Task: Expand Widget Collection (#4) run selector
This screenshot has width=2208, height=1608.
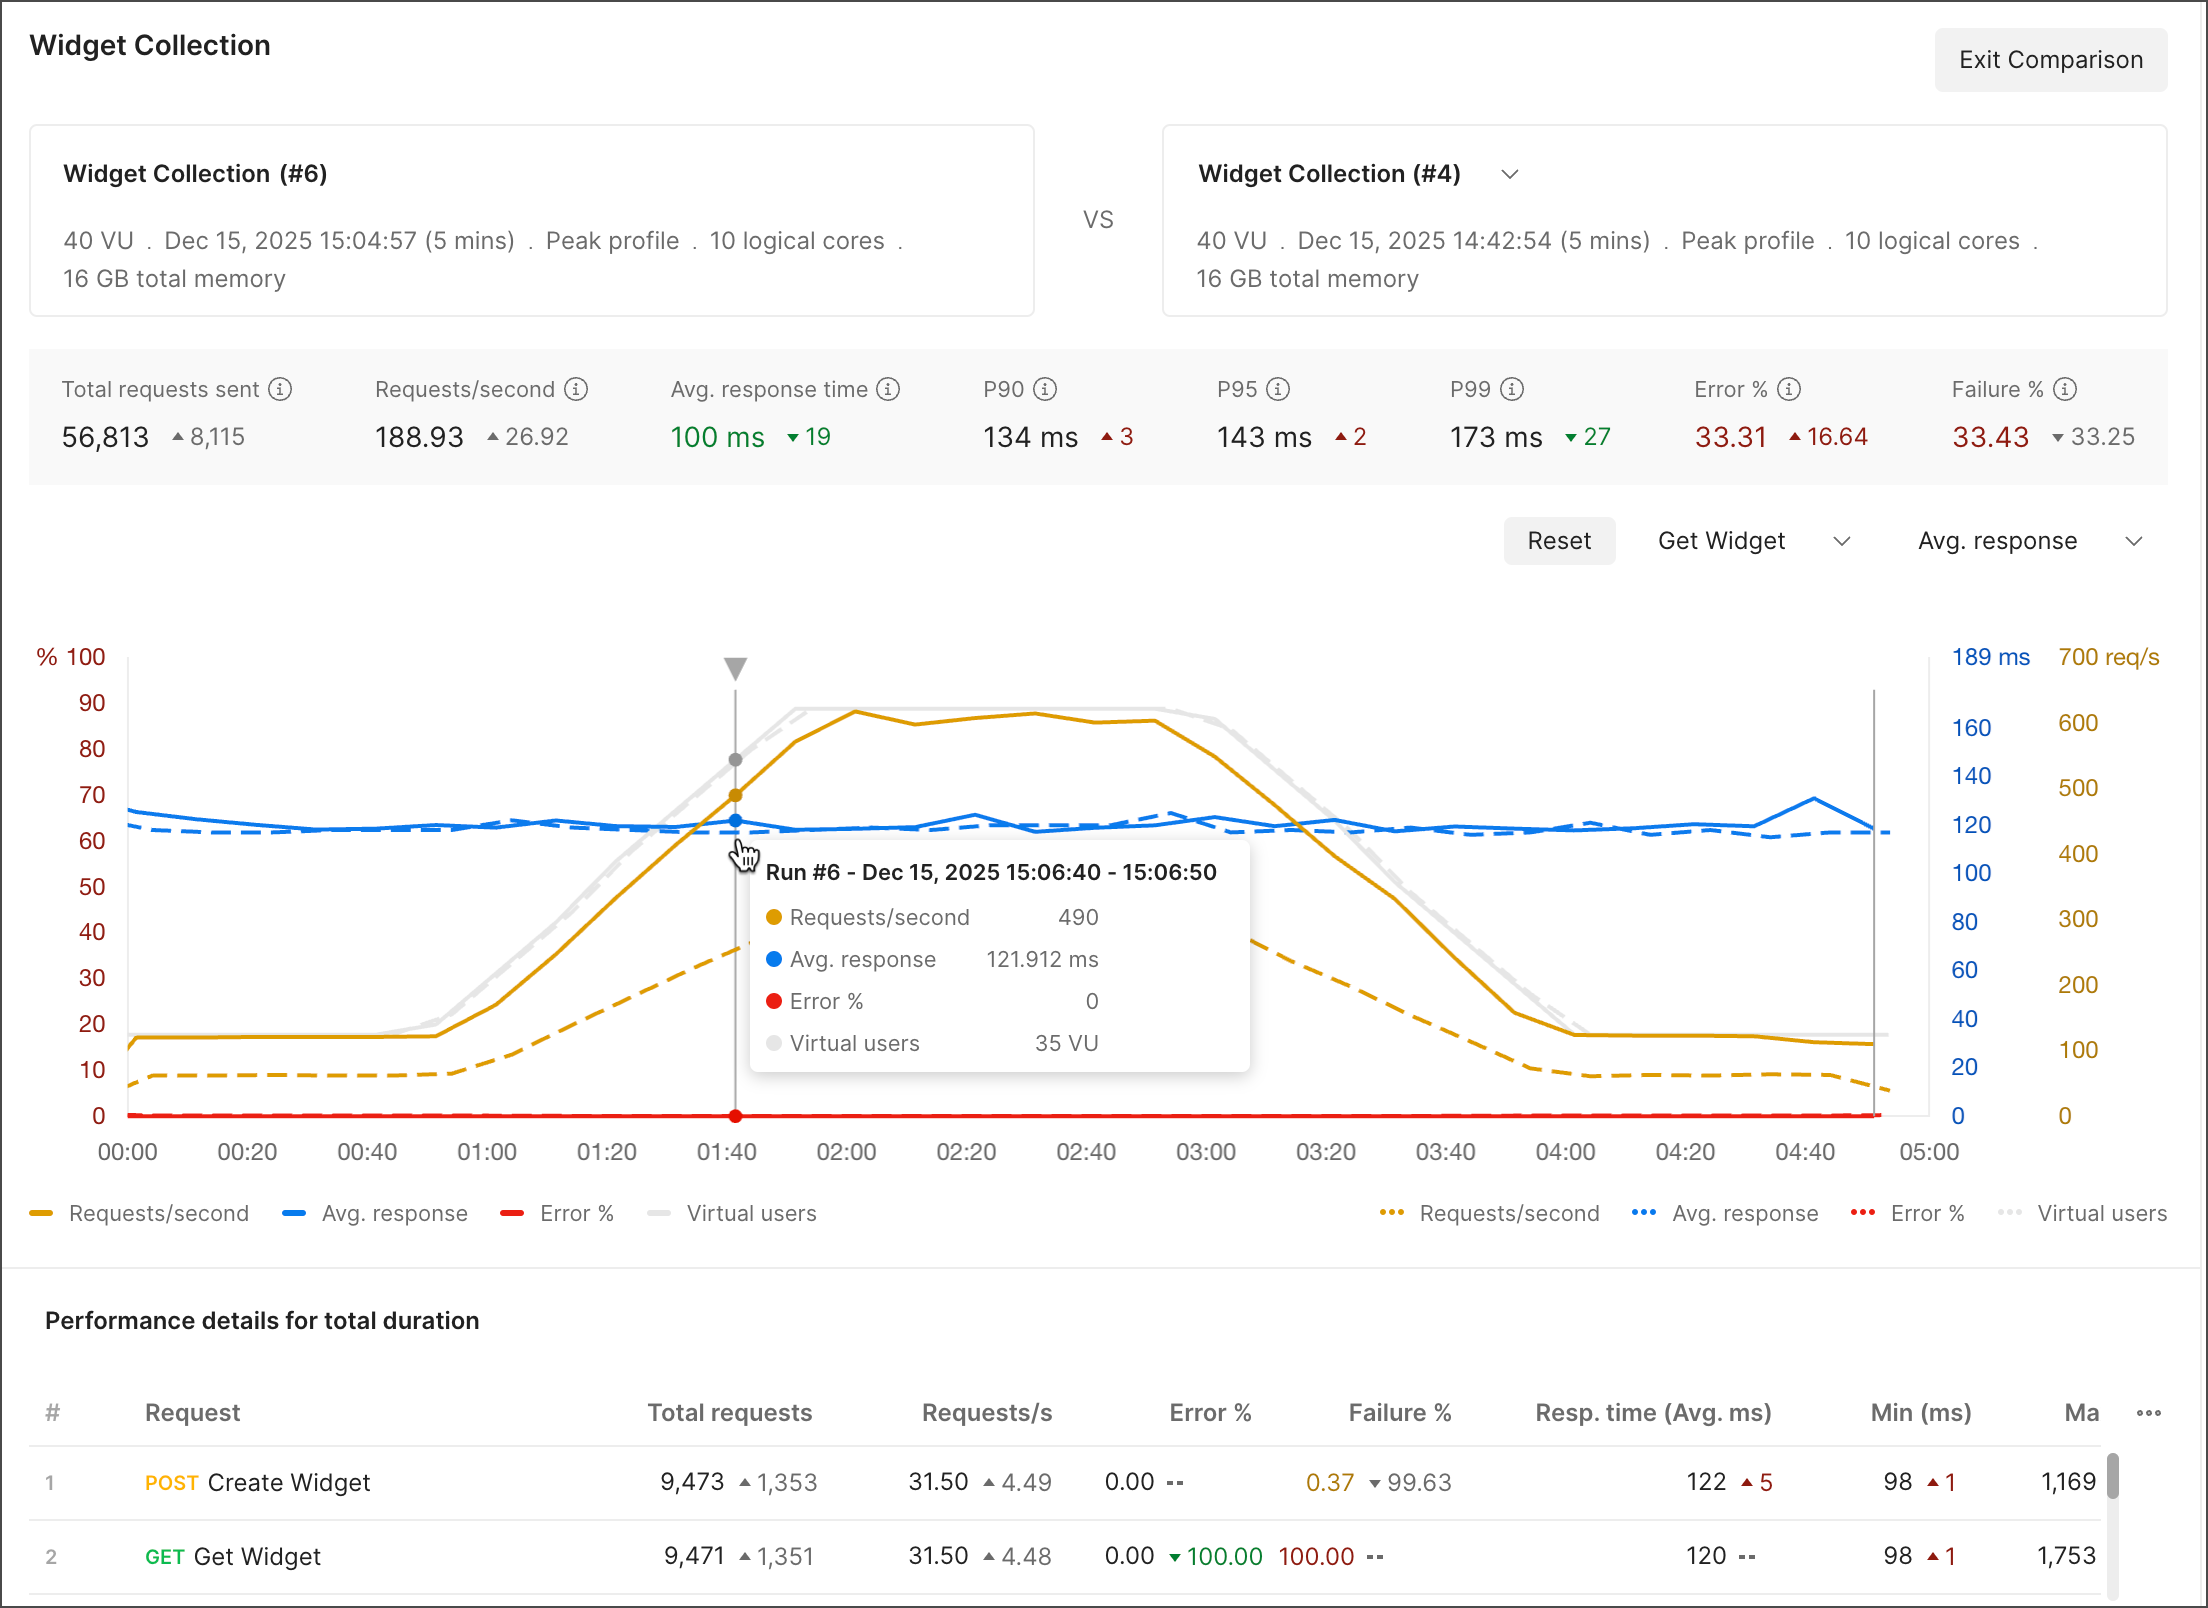Action: tap(1510, 174)
